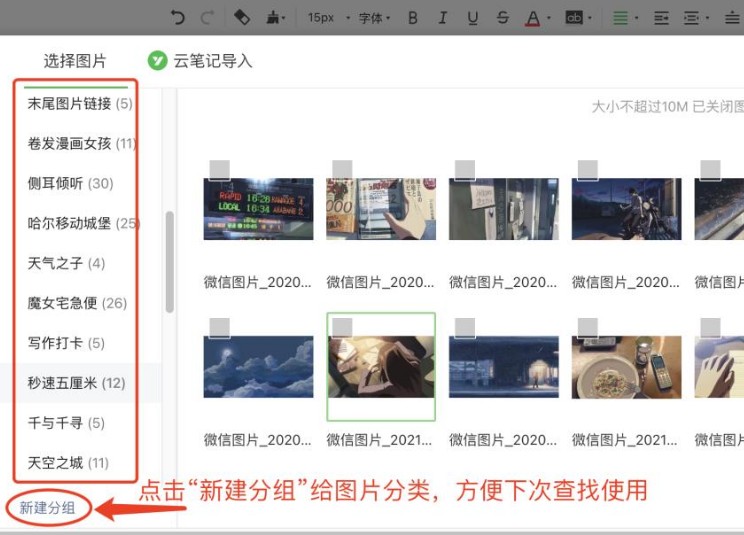Open the 哈尔移动城堡 group

point(82,223)
